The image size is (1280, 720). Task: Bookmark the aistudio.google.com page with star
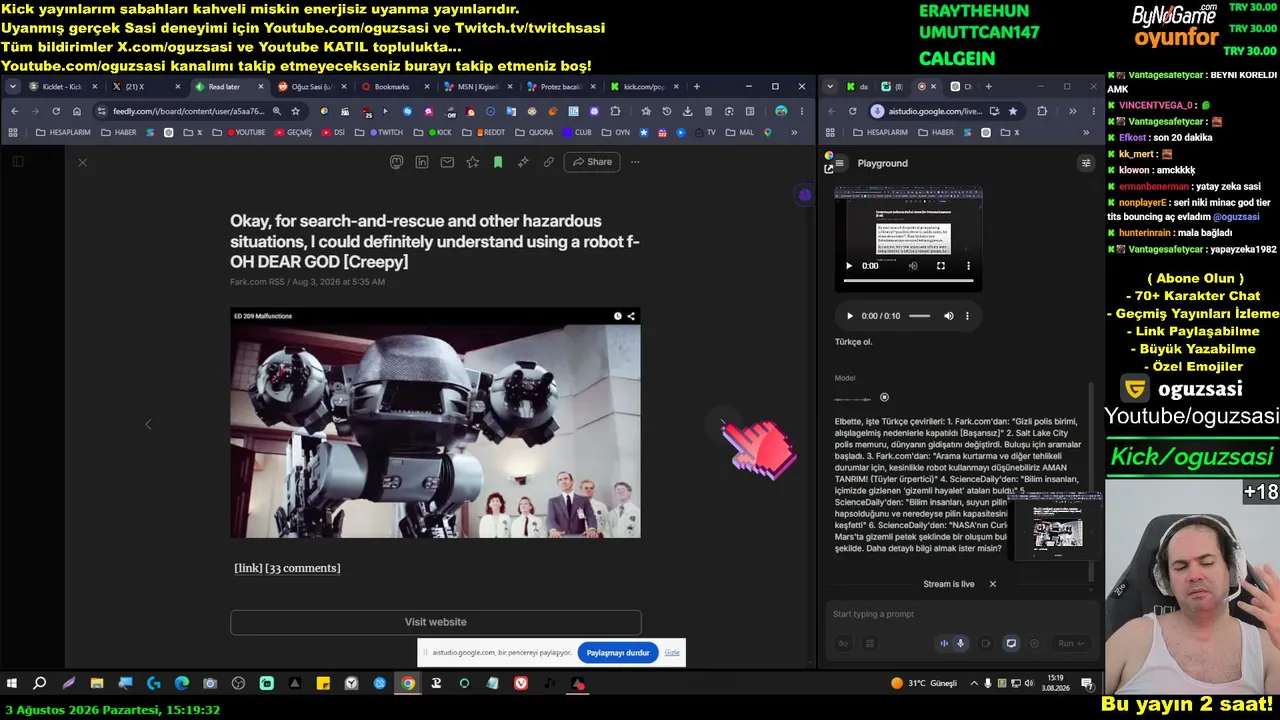click(x=1013, y=111)
